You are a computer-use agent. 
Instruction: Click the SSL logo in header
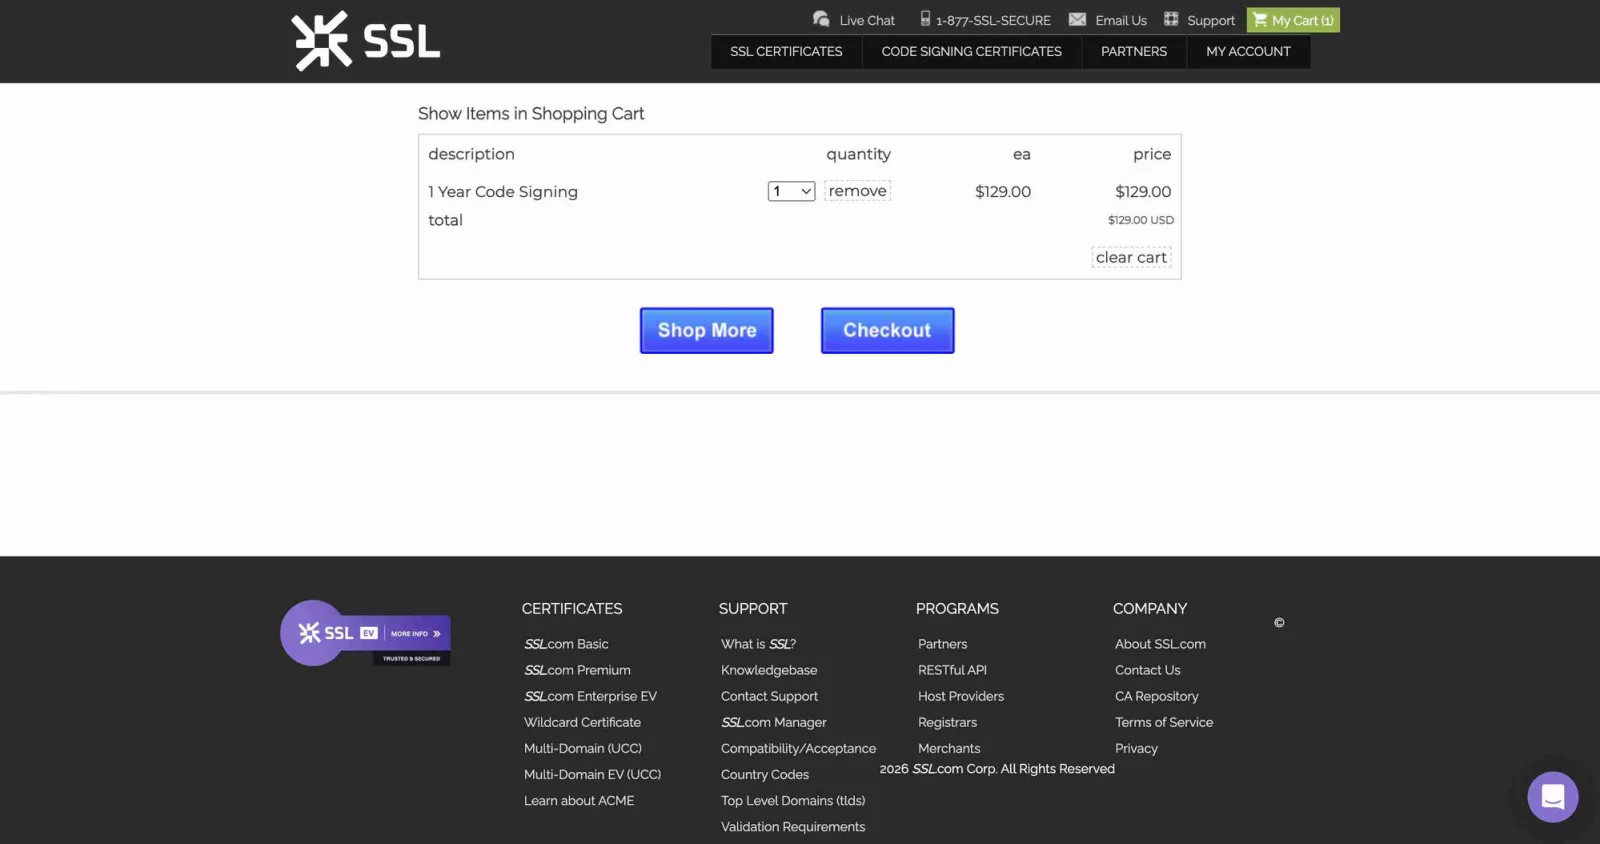click(366, 41)
